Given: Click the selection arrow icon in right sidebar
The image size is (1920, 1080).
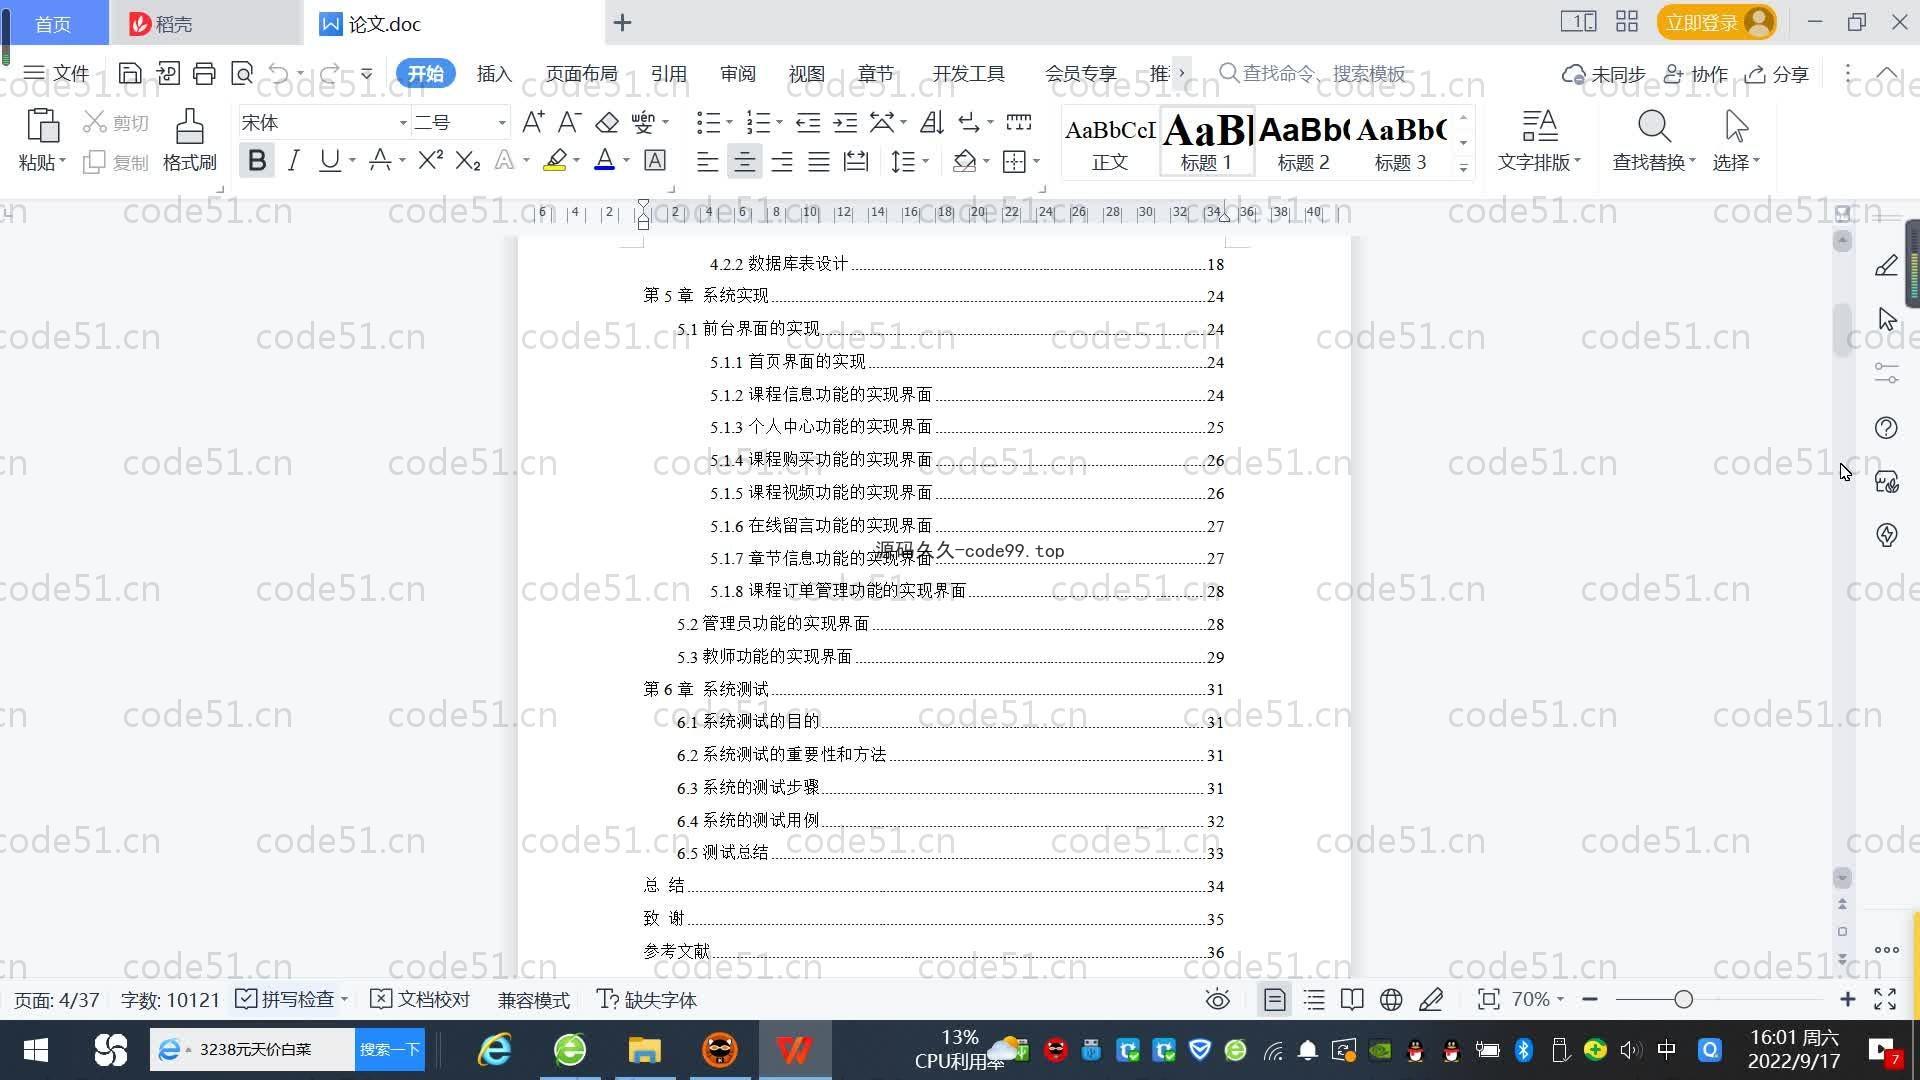Looking at the screenshot, I should [x=1886, y=319].
